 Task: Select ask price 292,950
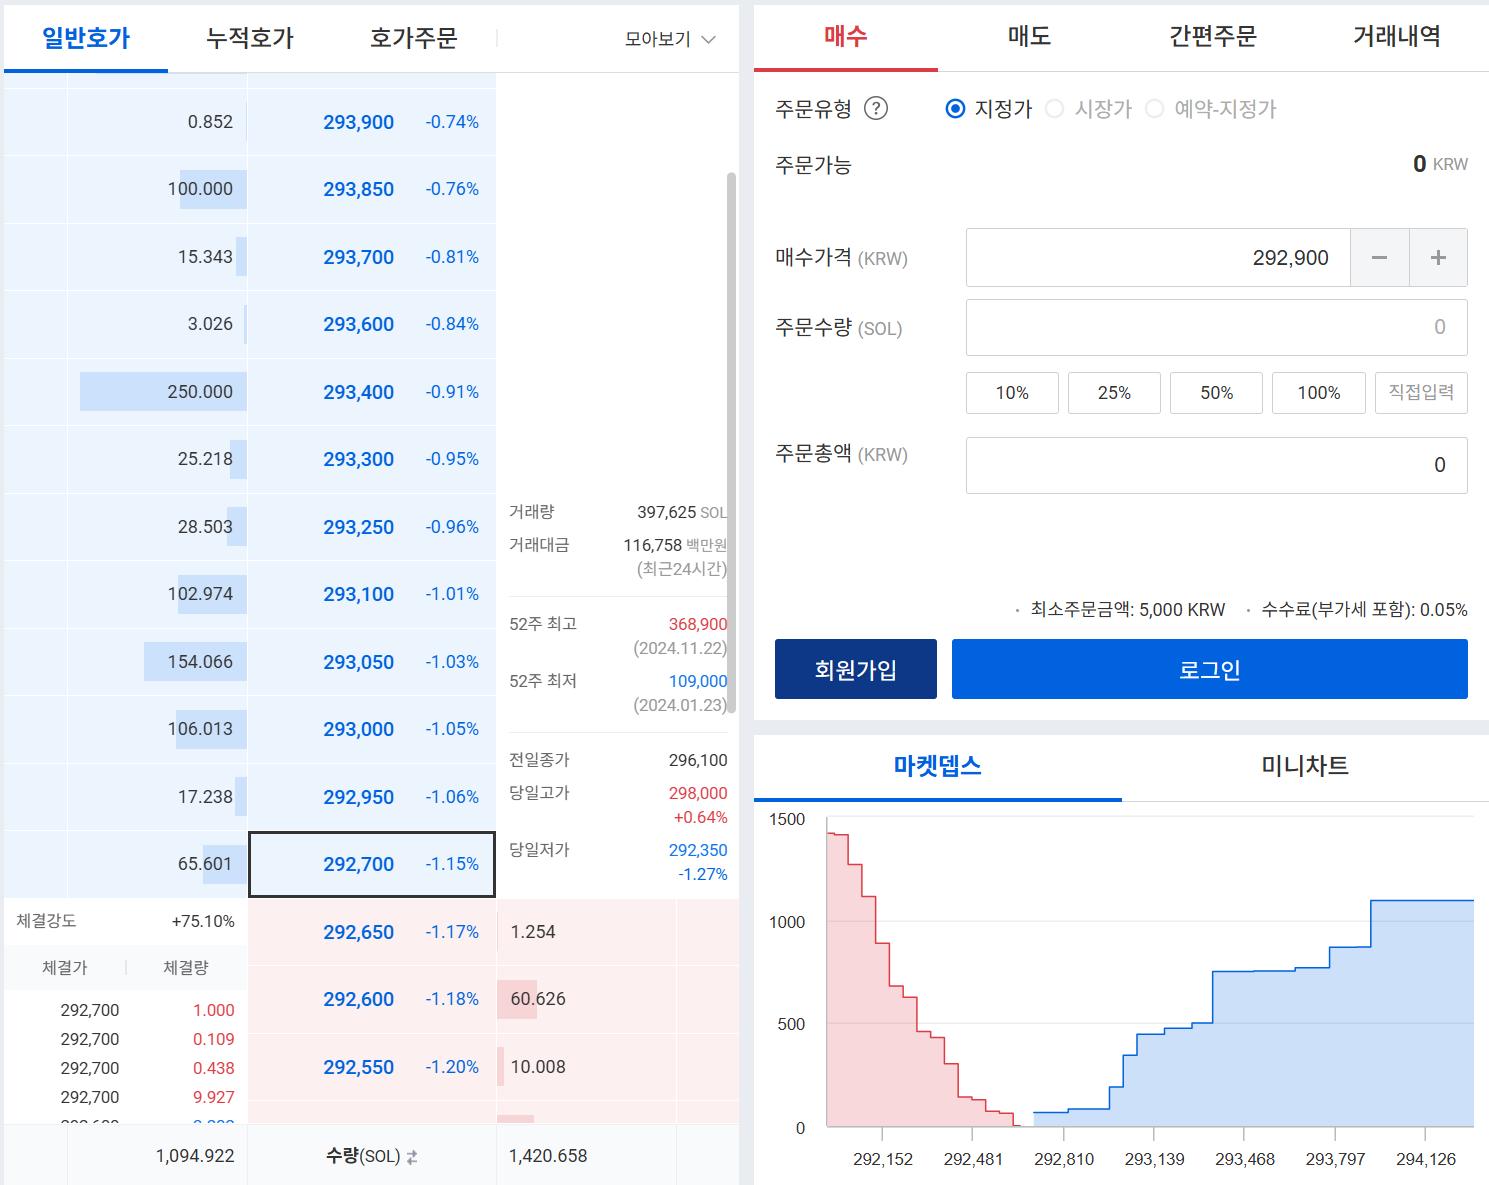coord(372,797)
